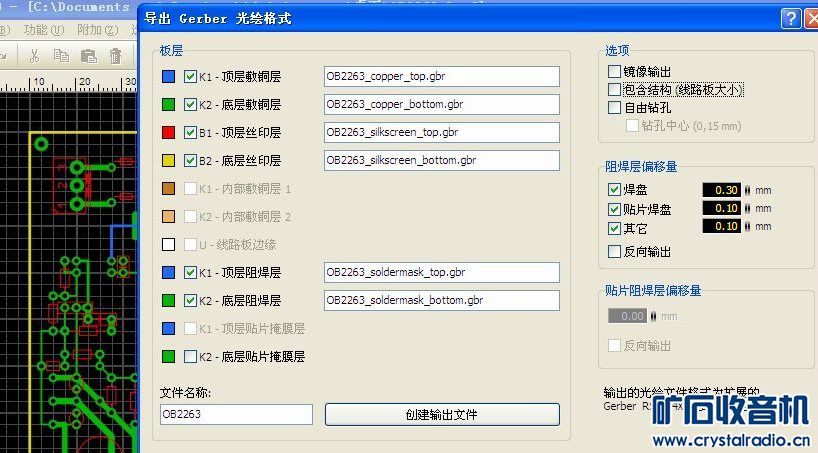Enable 反向输出 under 阻焊层偏移量

(x=615, y=252)
